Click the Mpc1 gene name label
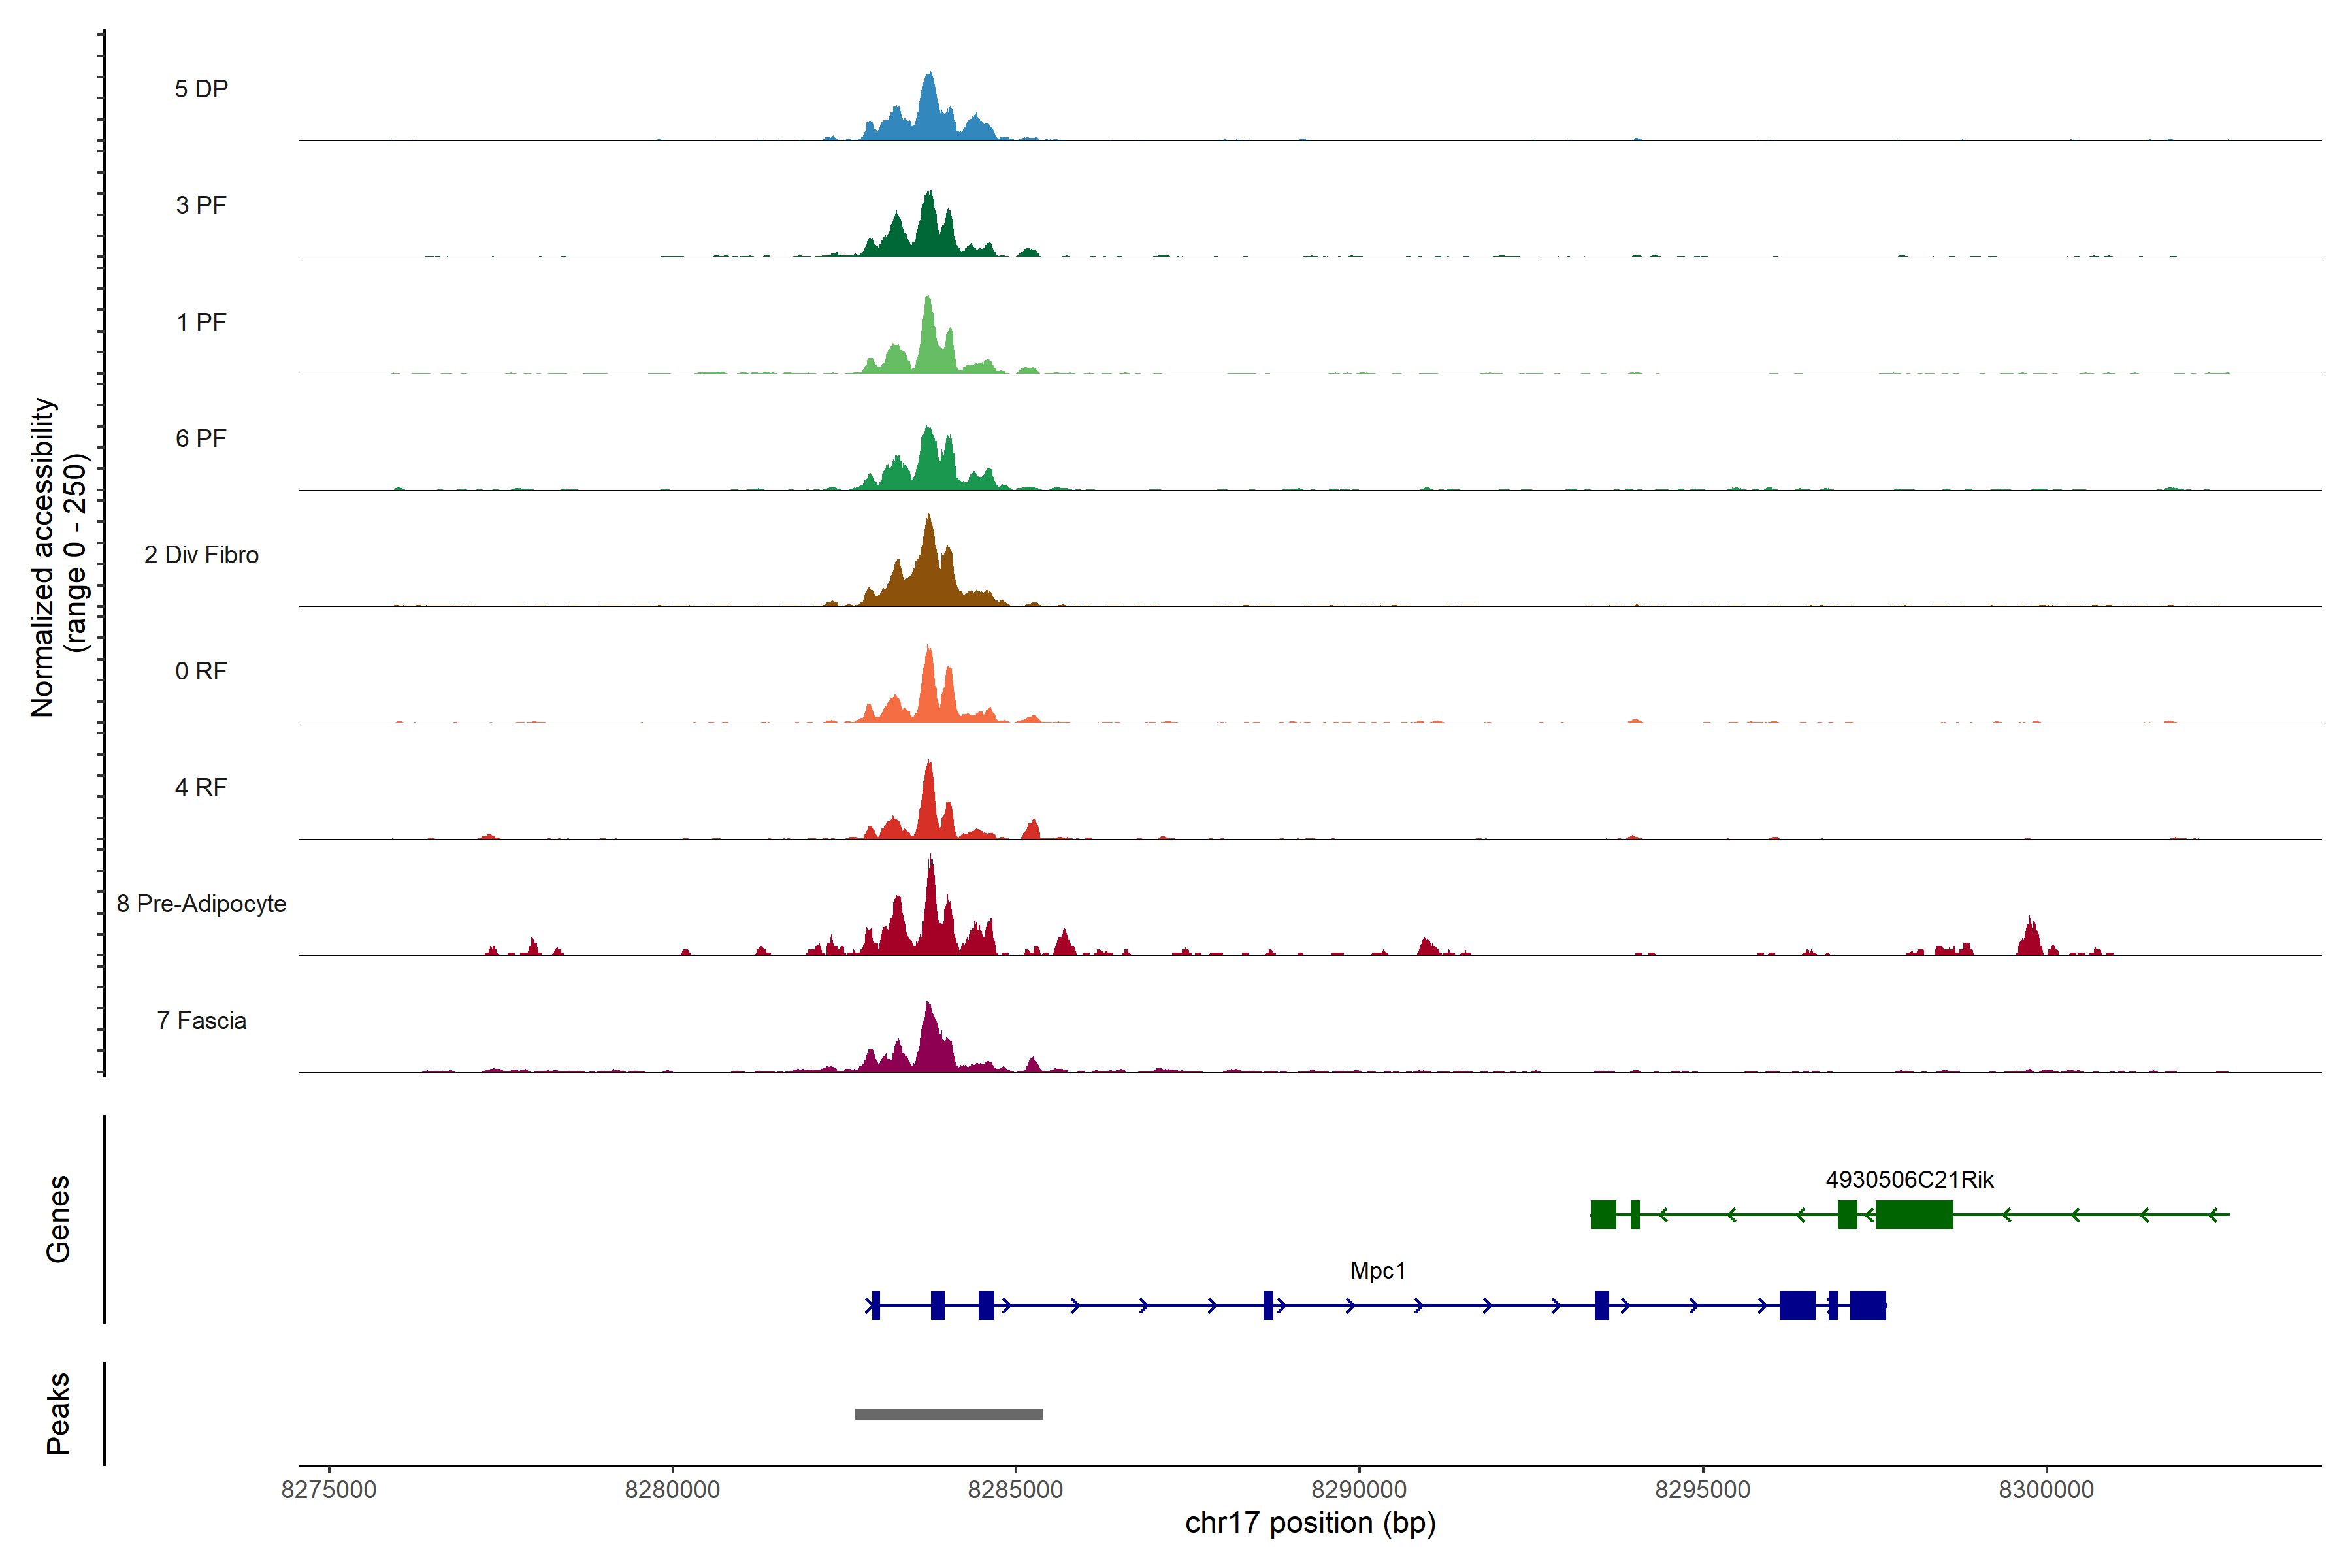The width and height of the screenshot is (2352, 1568). 1377,1271
